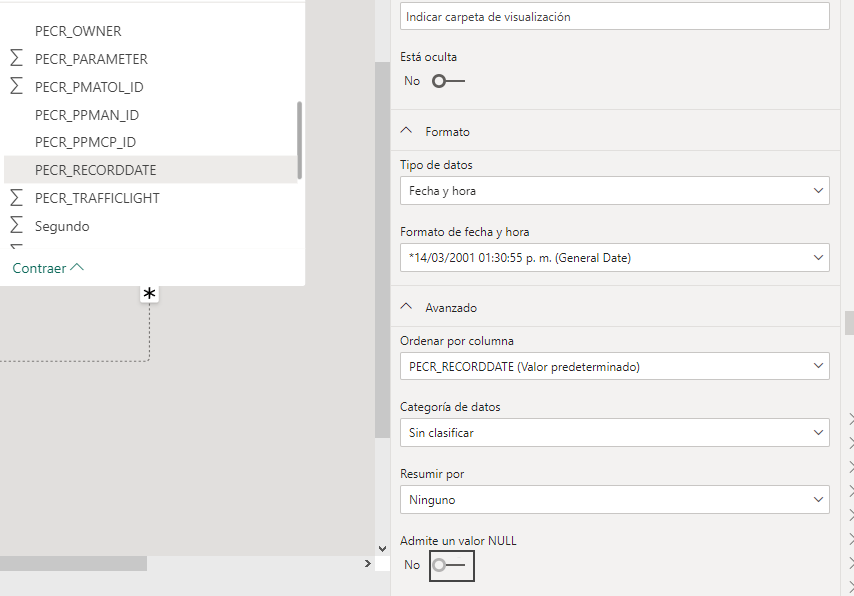Click the Ninguno value text

(432, 500)
